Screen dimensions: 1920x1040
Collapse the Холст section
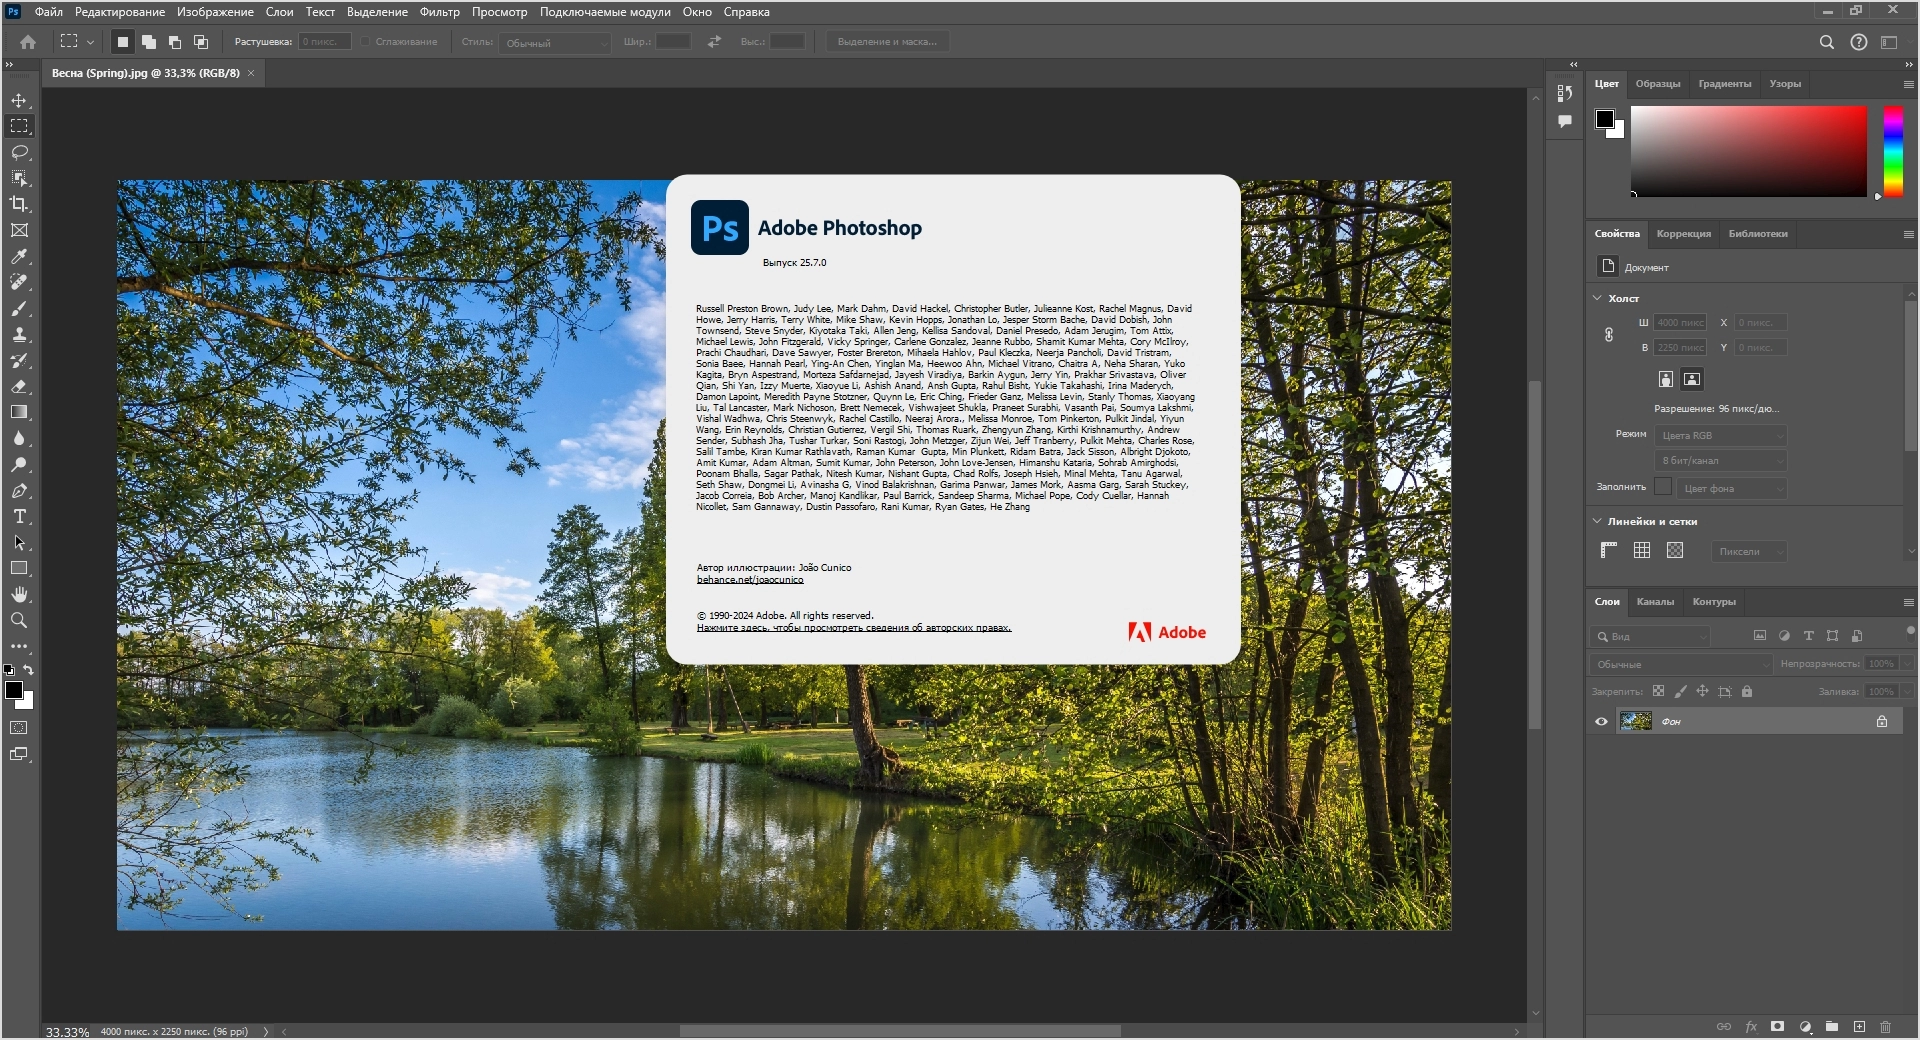pyautogui.click(x=1597, y=298)
